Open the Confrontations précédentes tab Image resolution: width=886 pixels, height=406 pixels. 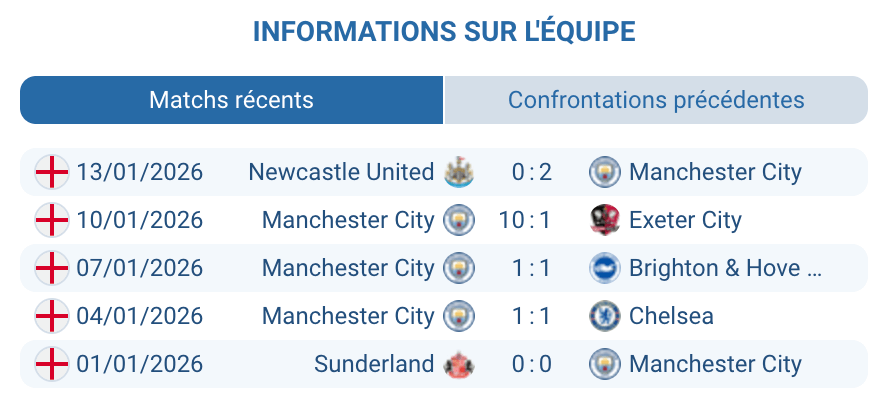(656, 100)
